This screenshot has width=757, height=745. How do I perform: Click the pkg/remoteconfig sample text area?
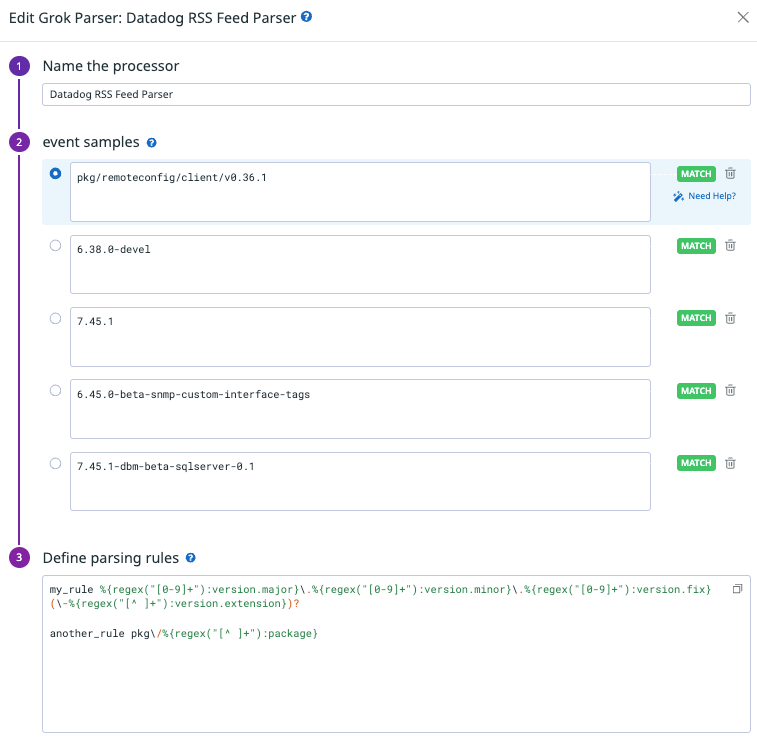(360, 192)
